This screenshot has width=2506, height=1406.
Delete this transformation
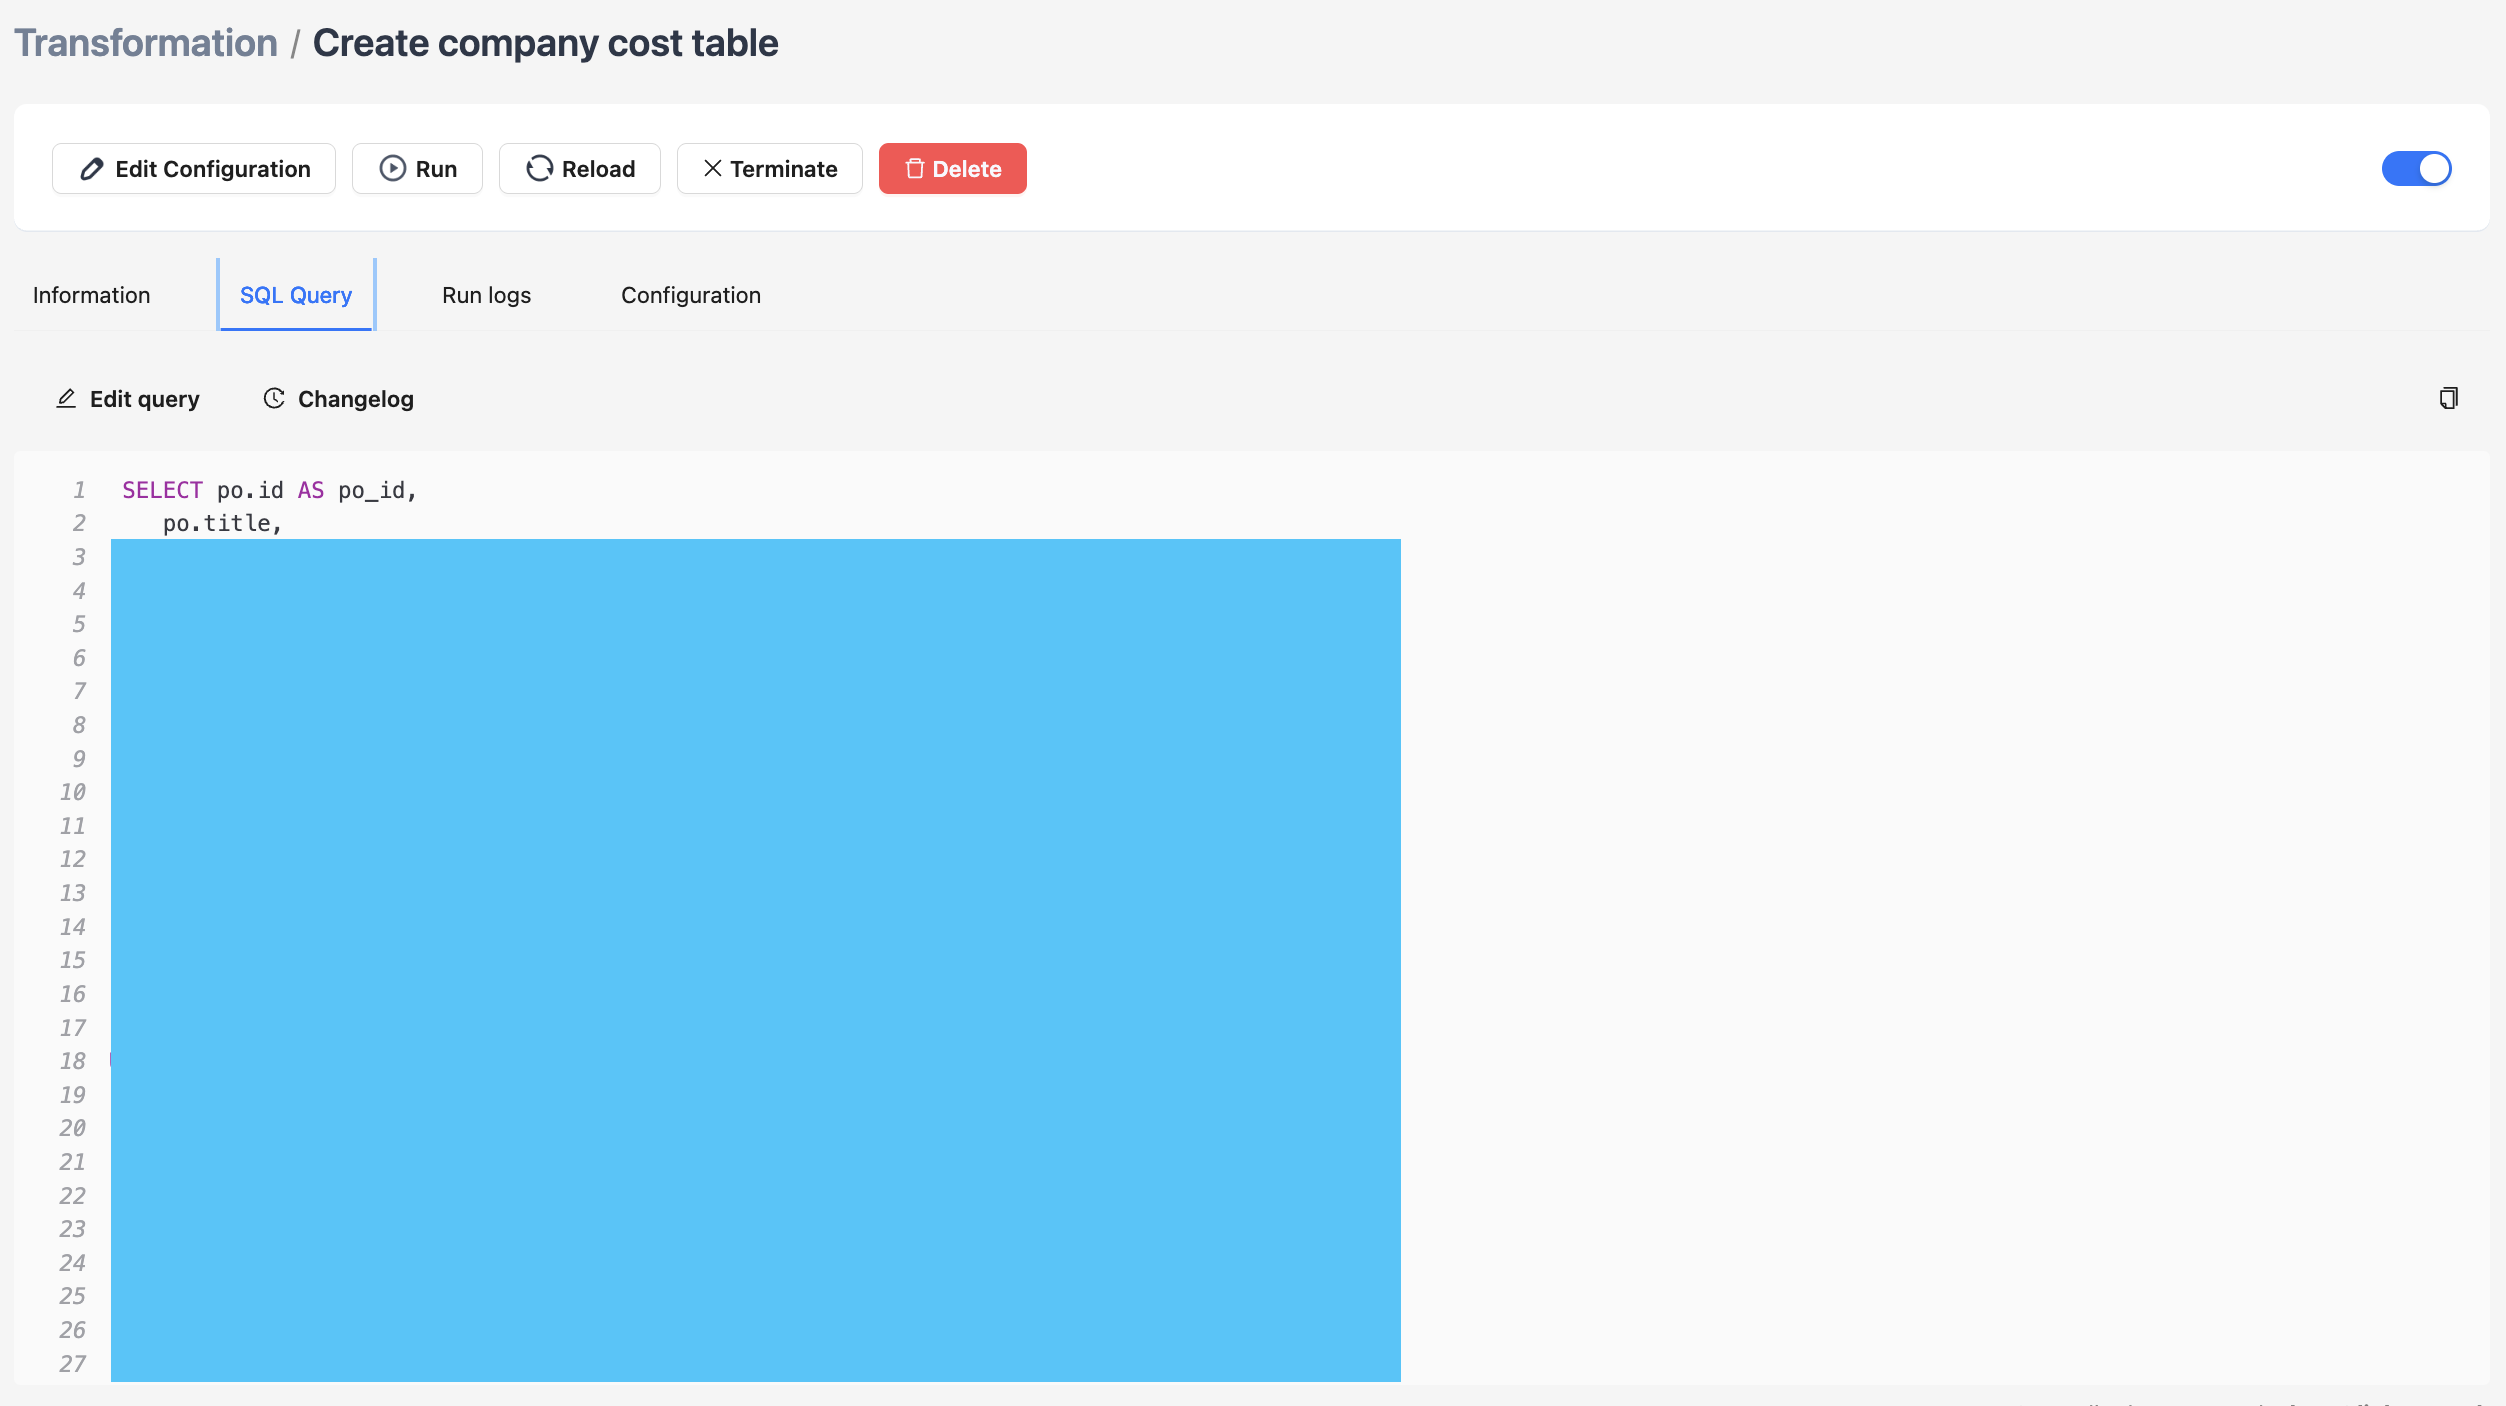tap(953, 169)
